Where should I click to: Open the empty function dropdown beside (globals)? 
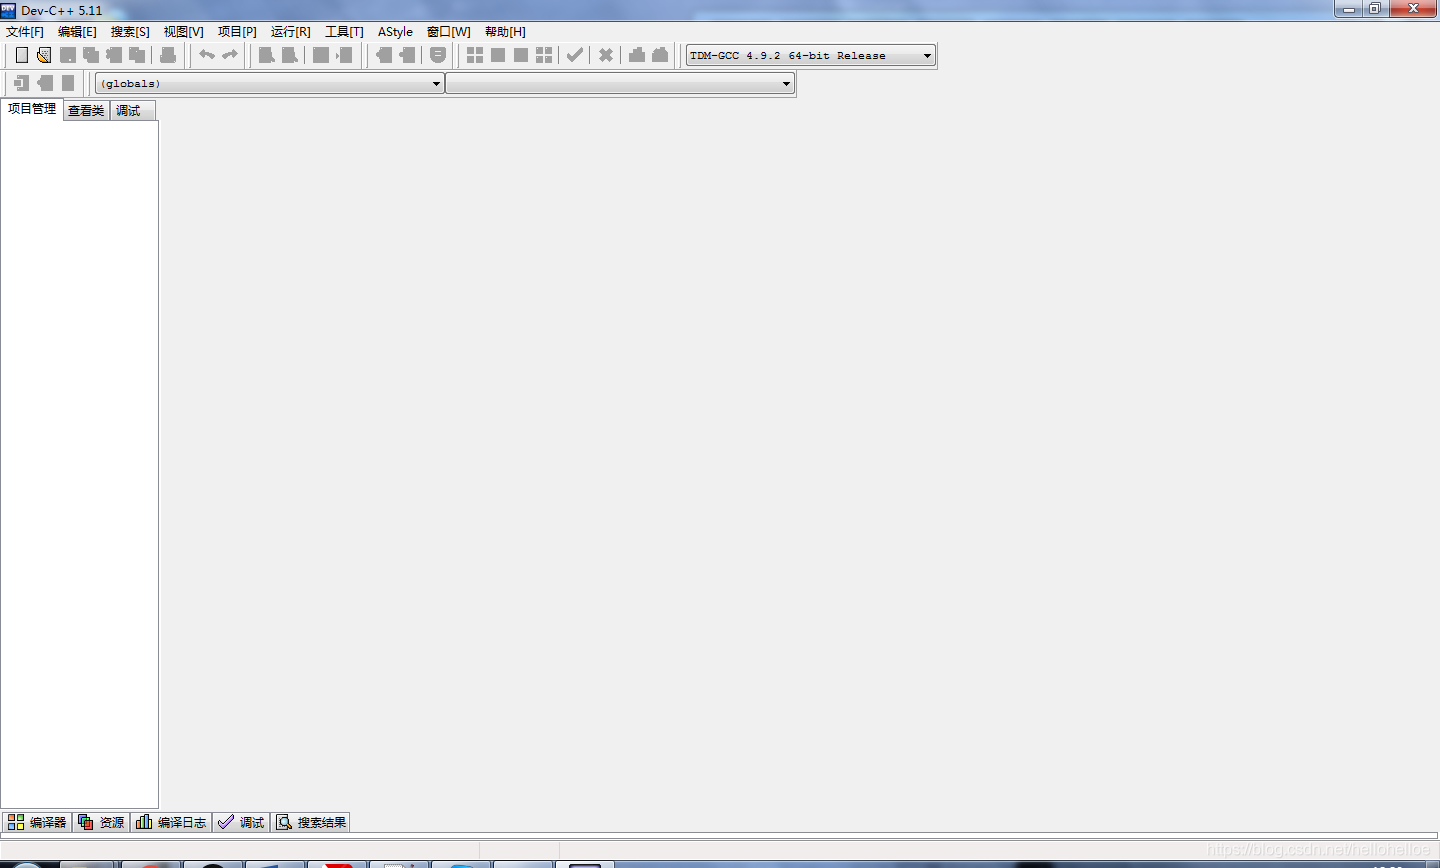(620, 84)
